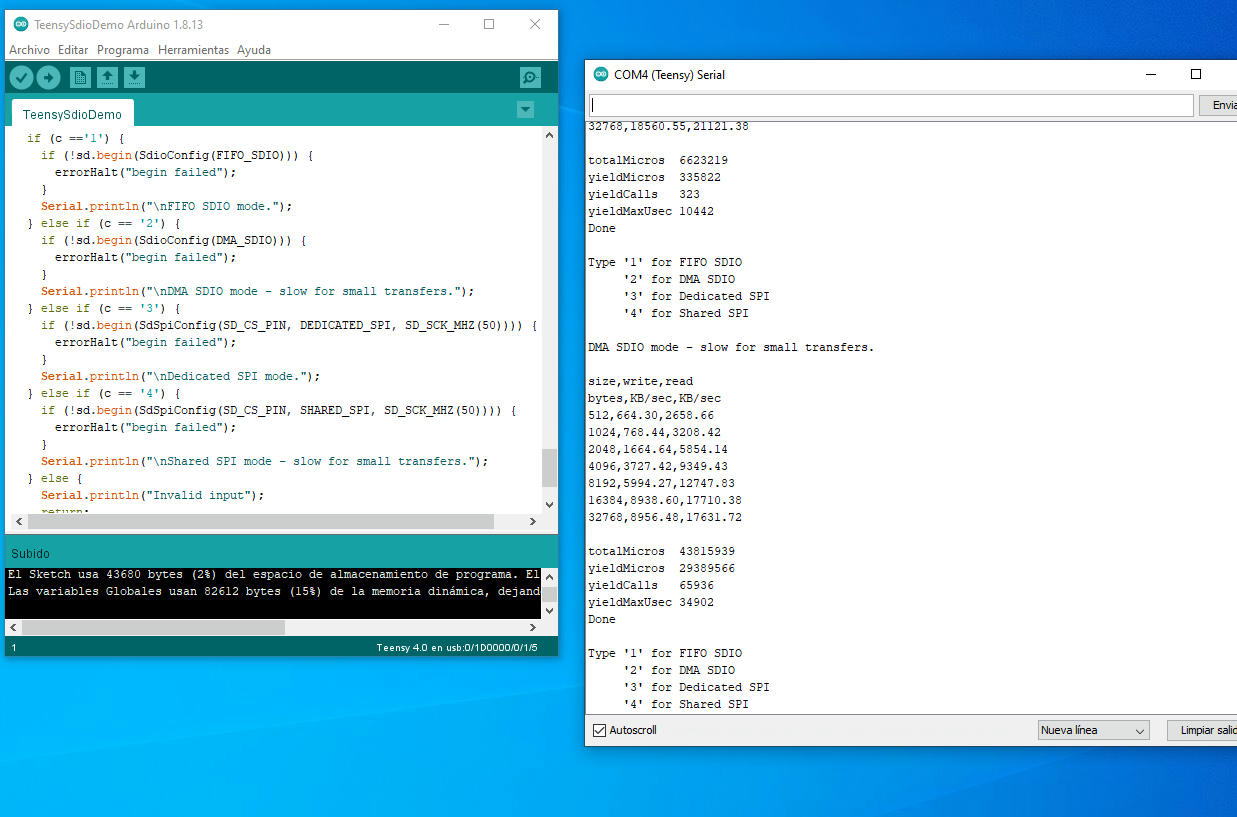Click the FIFO SDIO mode println code line
The width and height of the screenshot is (1237, 817).
point(166,206)
